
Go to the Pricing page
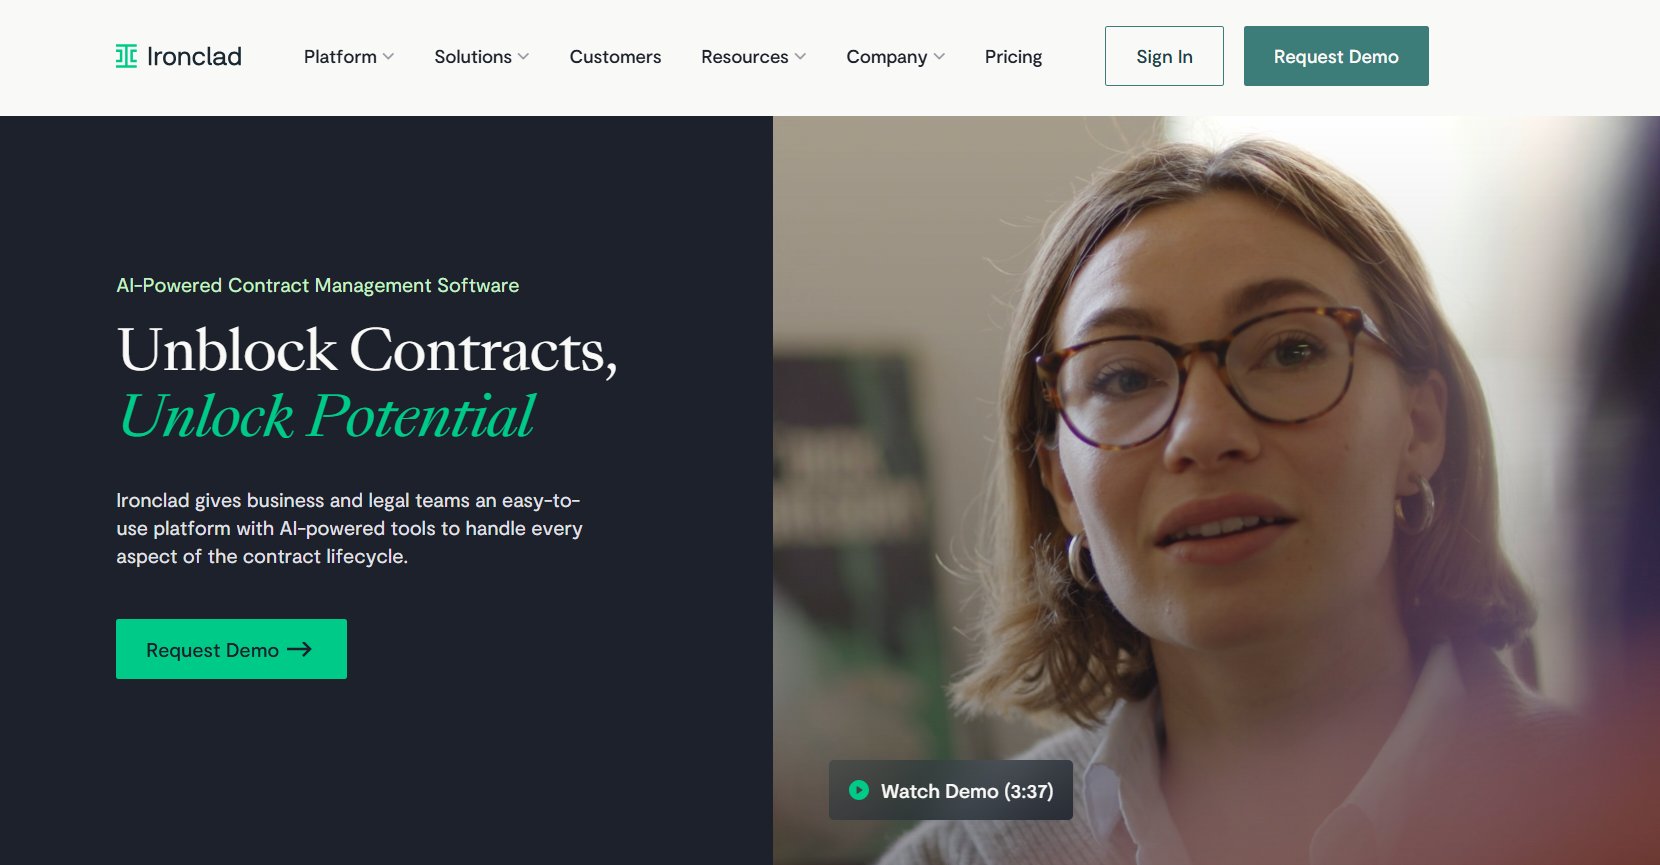pyautogui.click(x=1013, y=57)
